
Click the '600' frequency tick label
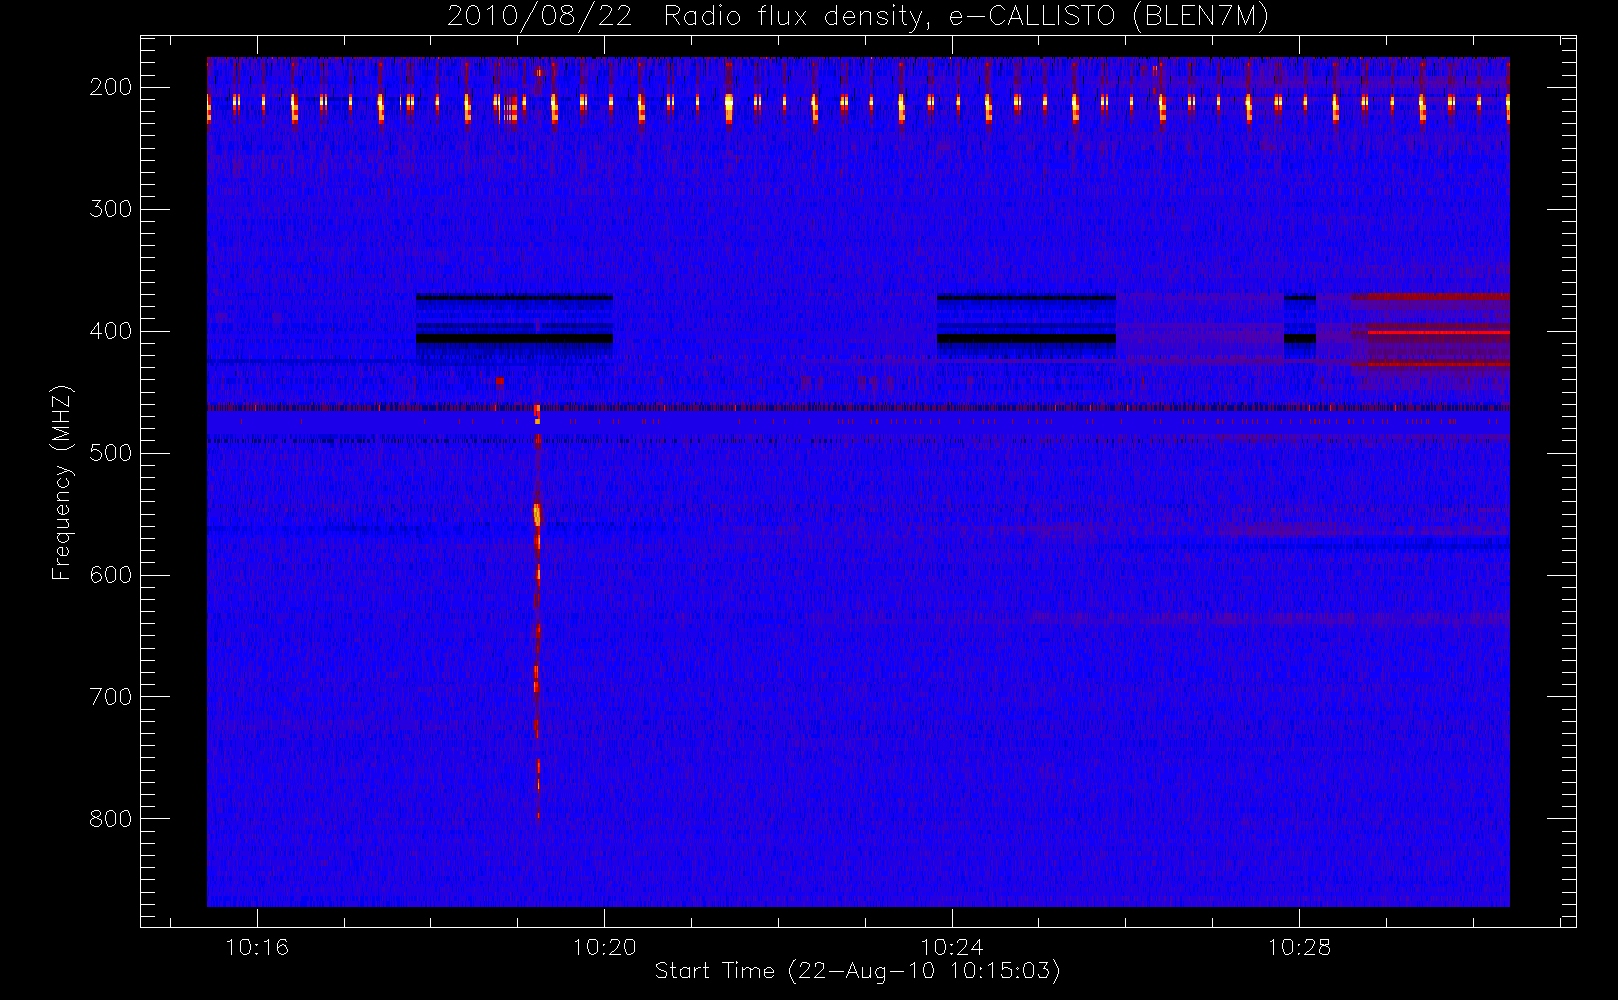point(111,575)
